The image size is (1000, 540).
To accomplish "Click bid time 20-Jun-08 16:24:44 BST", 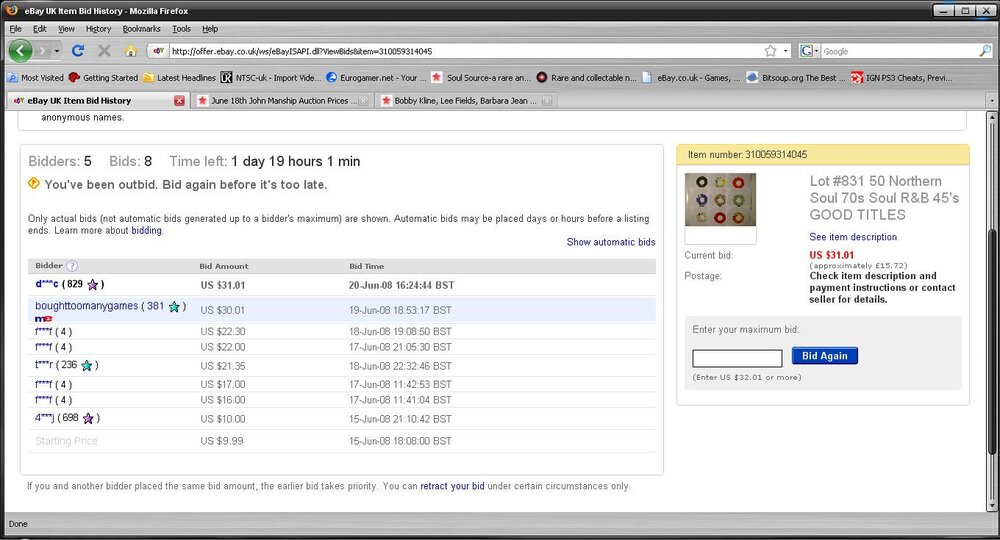I will coord(401,285).
